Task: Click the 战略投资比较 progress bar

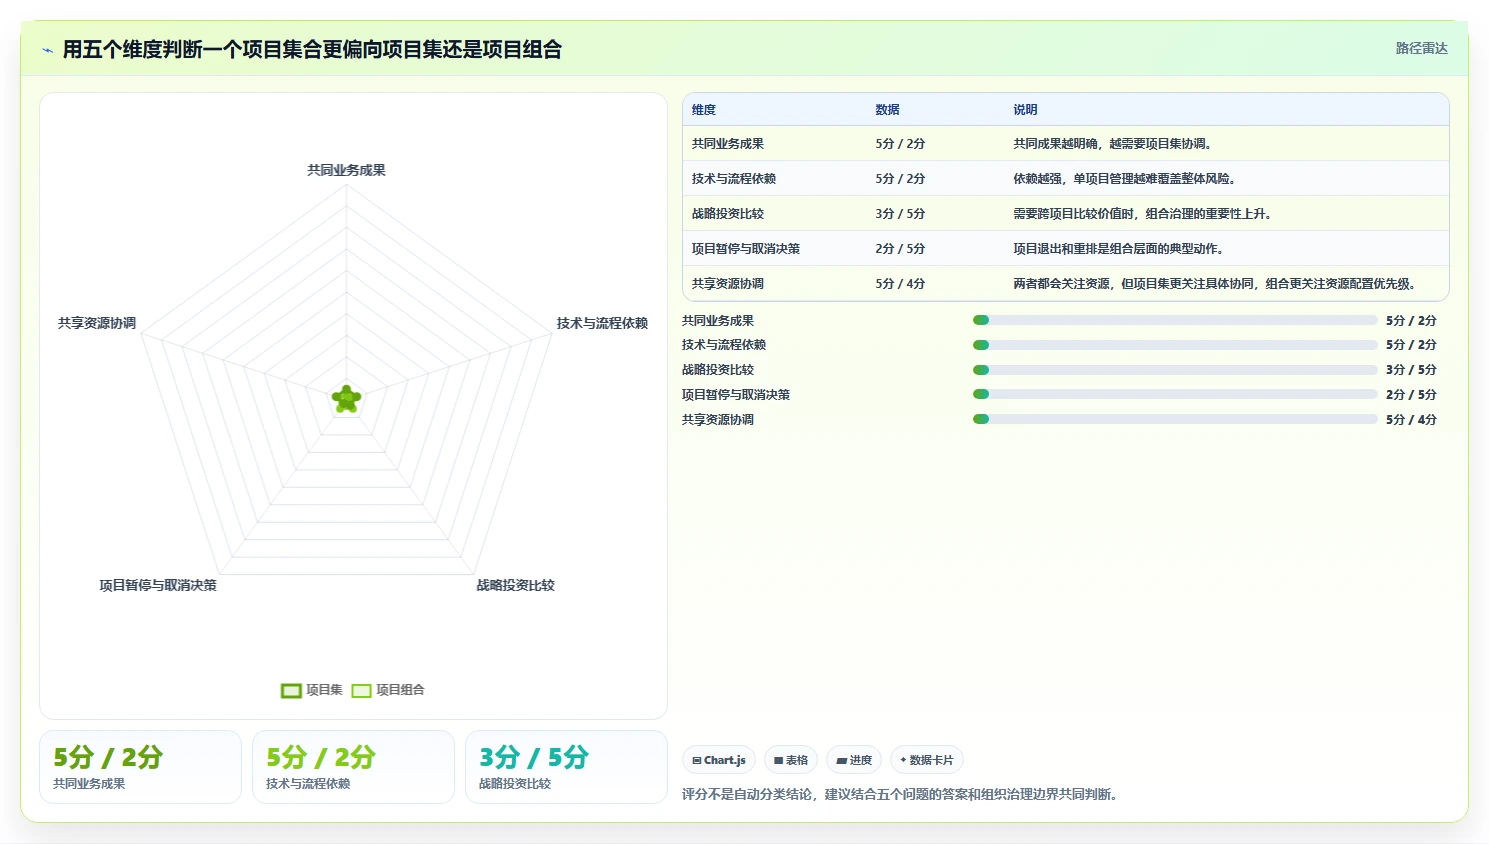Action: [x=1175, y=370]
